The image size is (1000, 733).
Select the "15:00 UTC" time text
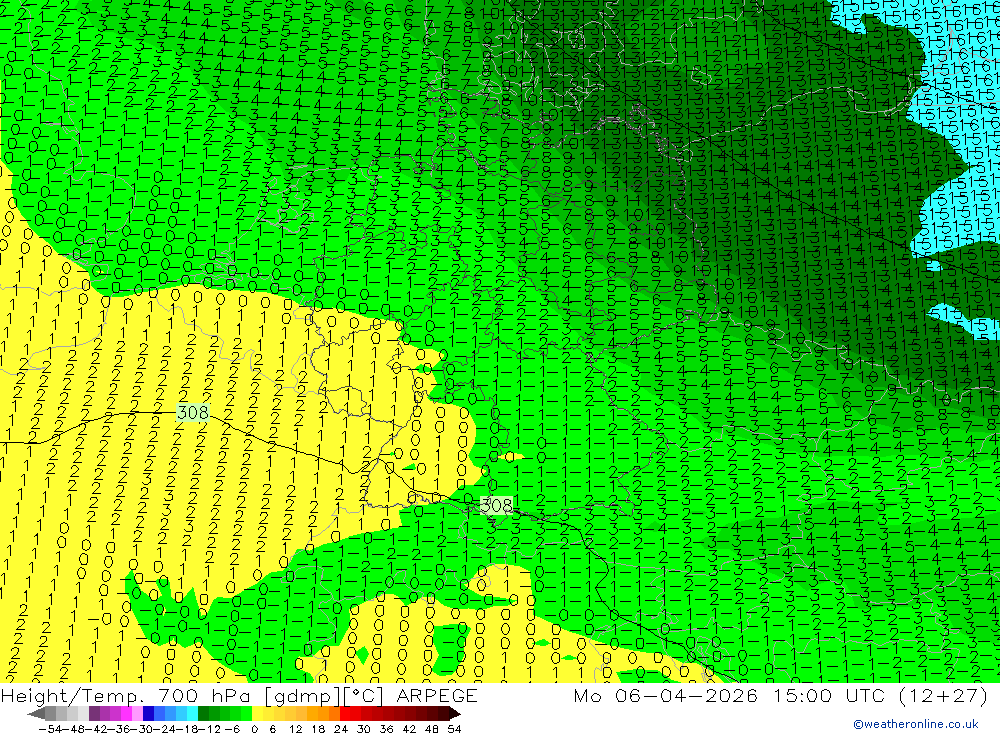(x=830, y=695)
